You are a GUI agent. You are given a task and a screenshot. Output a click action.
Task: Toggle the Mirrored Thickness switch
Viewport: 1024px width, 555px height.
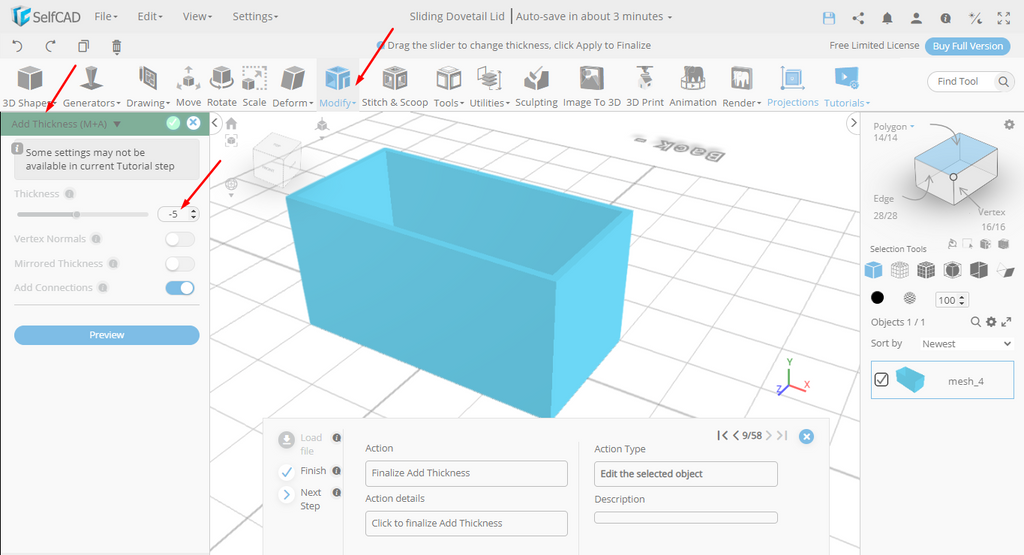tap(180, 264)
